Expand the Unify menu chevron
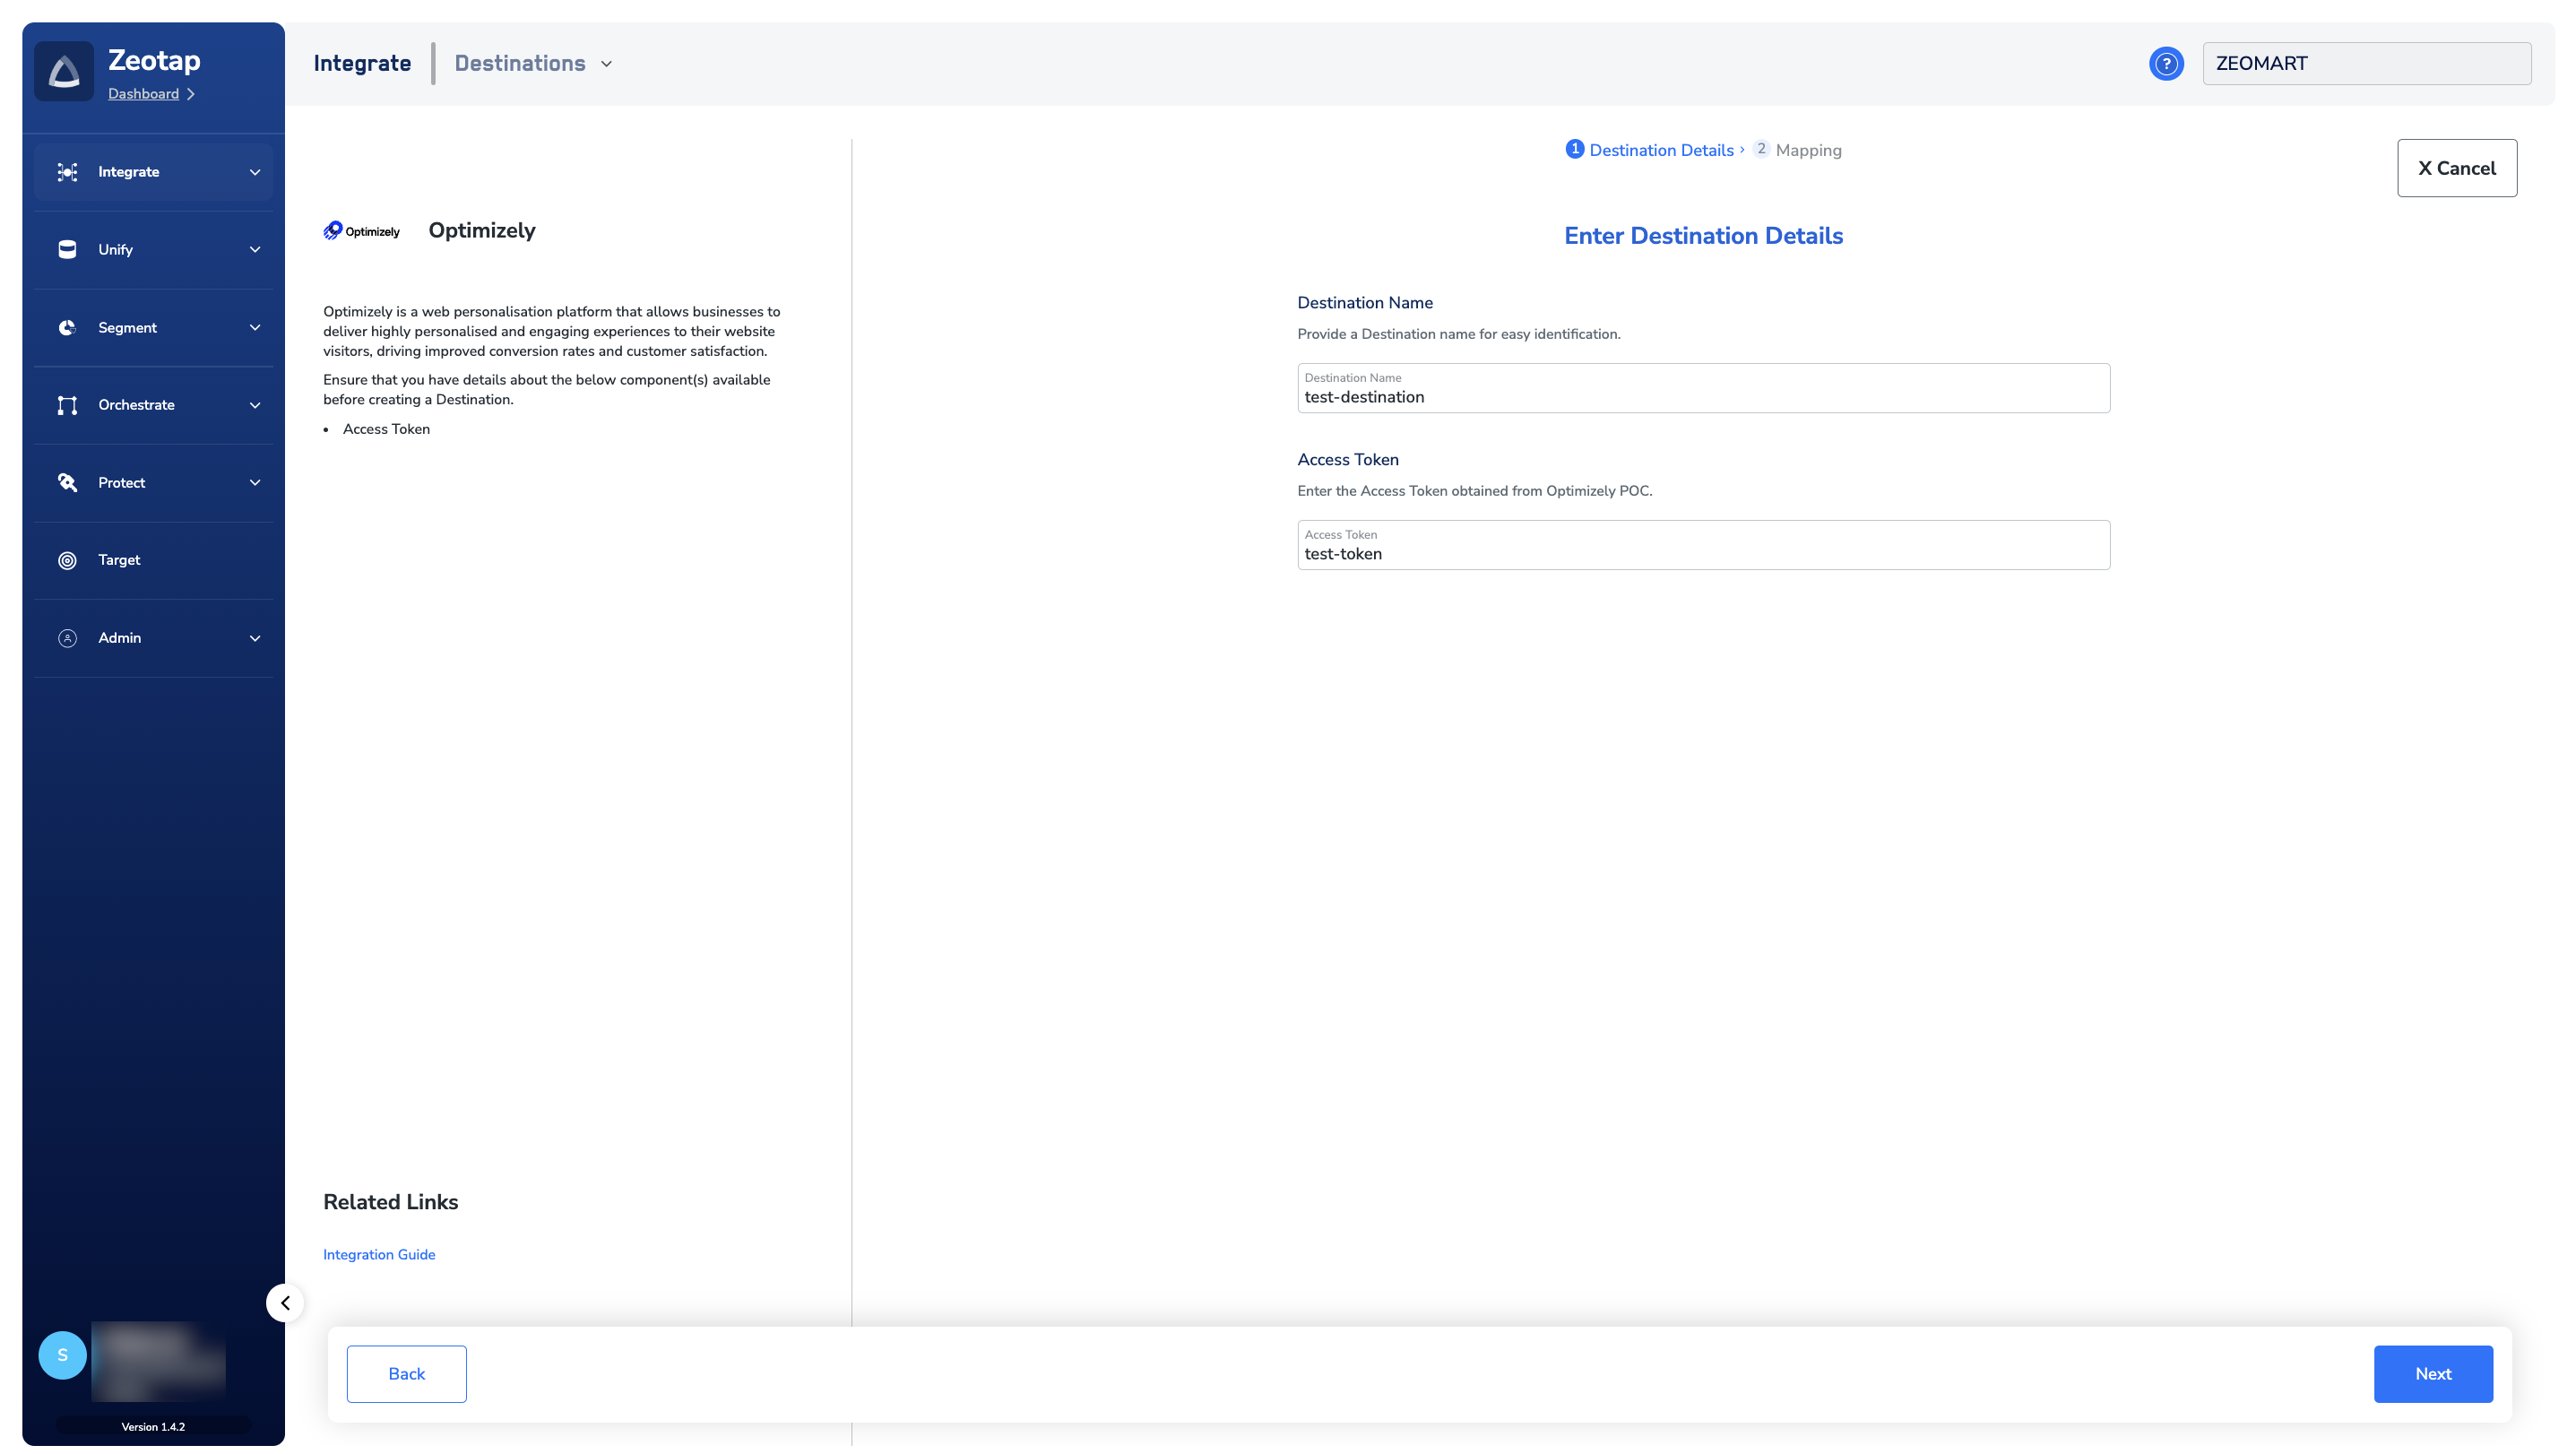 pos(254,250)
